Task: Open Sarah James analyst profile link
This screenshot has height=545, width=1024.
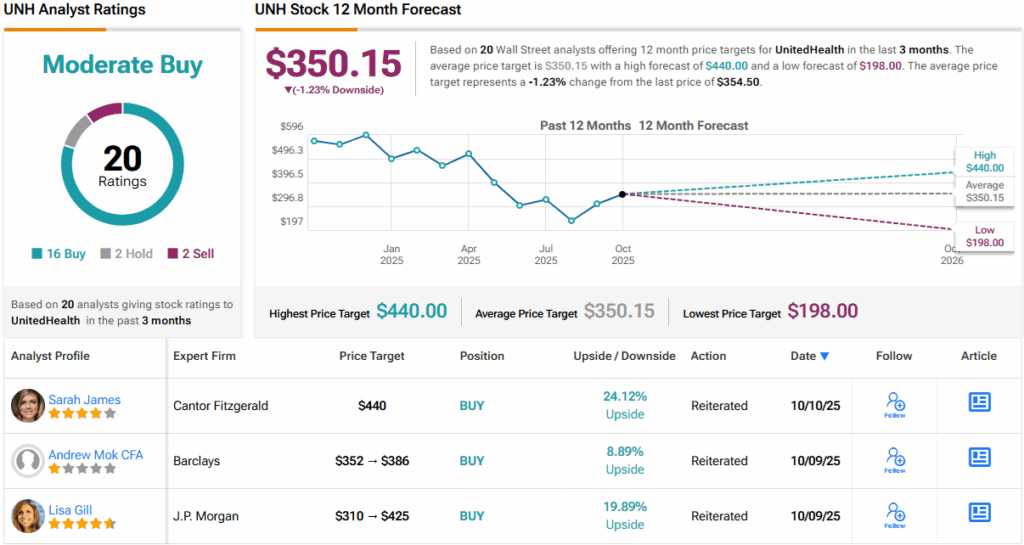Action: [x=84, y=399]
